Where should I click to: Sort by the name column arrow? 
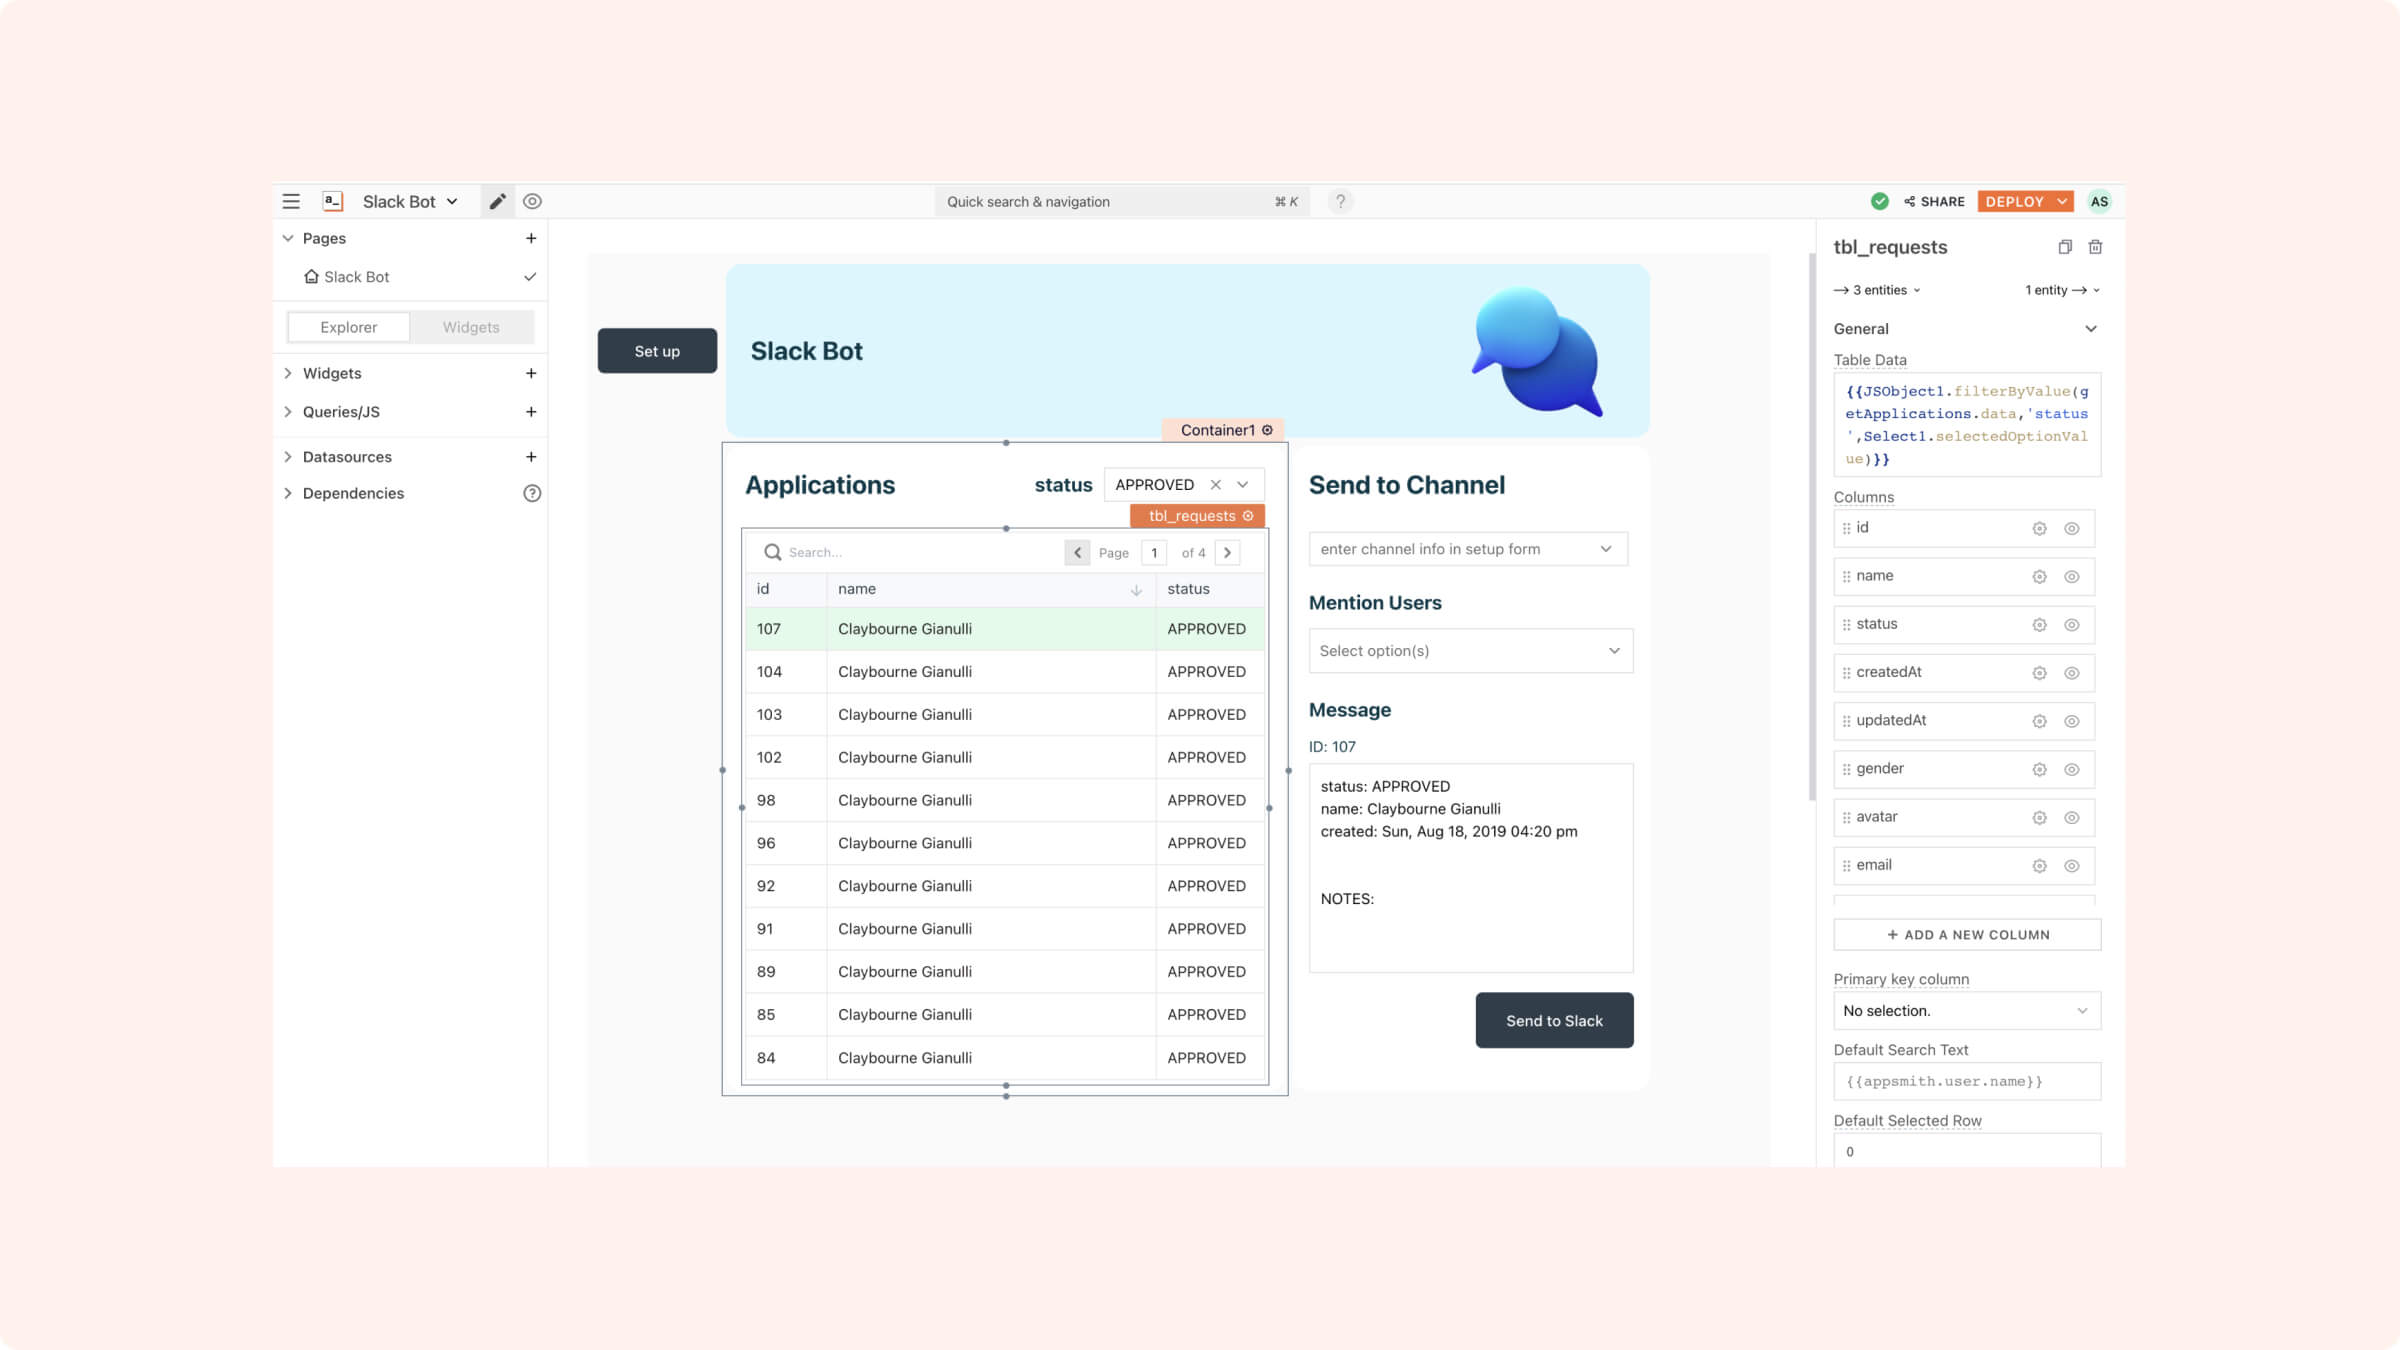[1136, 590]
